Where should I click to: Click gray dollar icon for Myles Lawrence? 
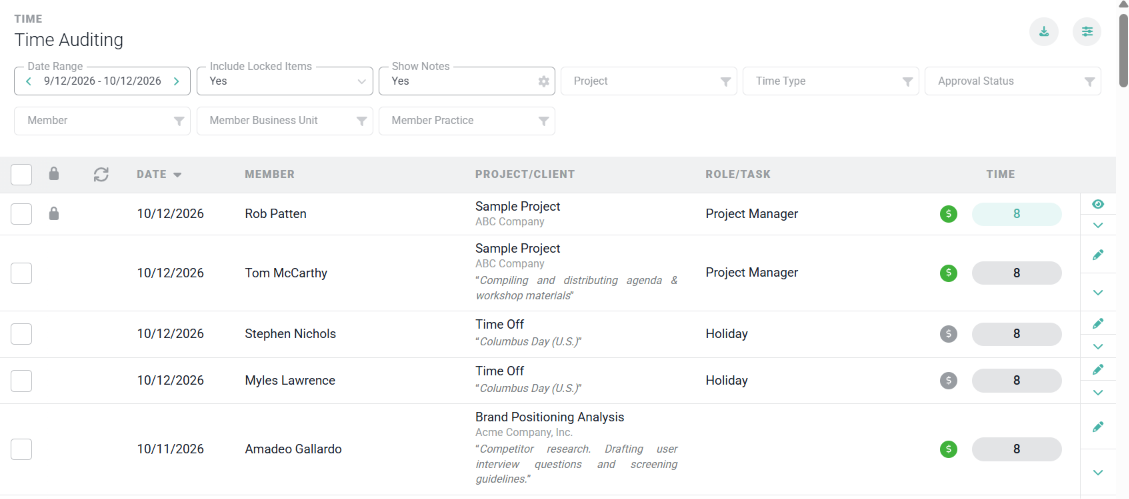tap(948, 380)
